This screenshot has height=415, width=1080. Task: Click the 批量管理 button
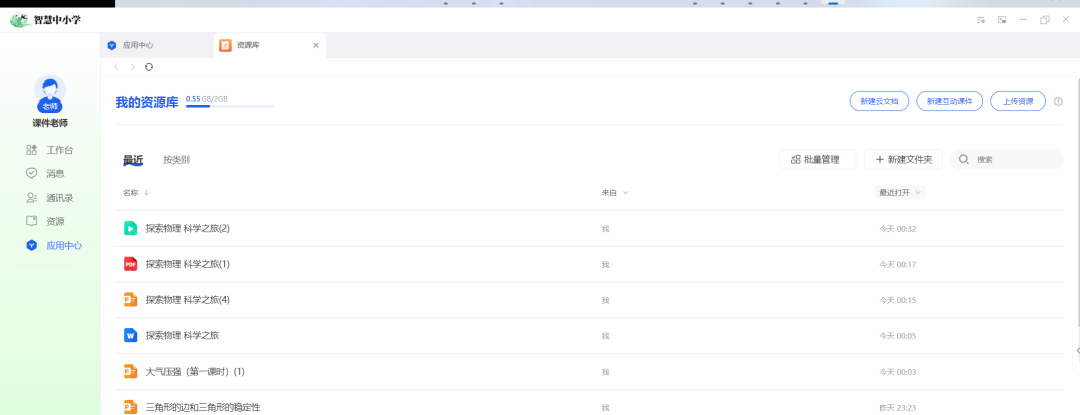[817, 159]
